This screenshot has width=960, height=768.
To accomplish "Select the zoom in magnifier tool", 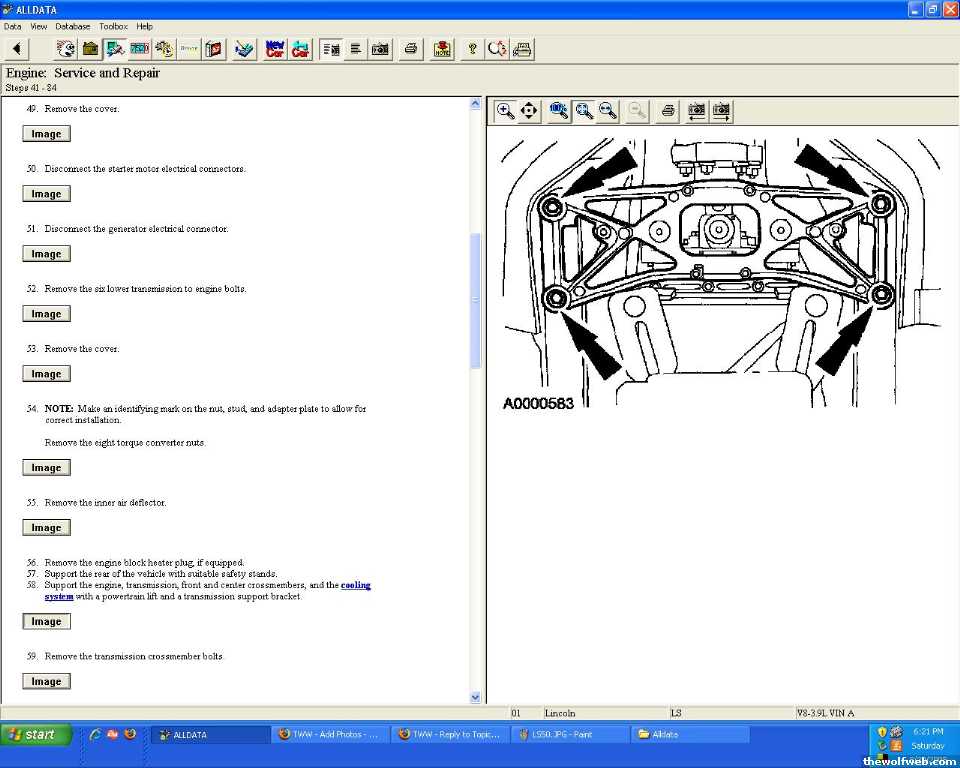I will click(506, 111).
